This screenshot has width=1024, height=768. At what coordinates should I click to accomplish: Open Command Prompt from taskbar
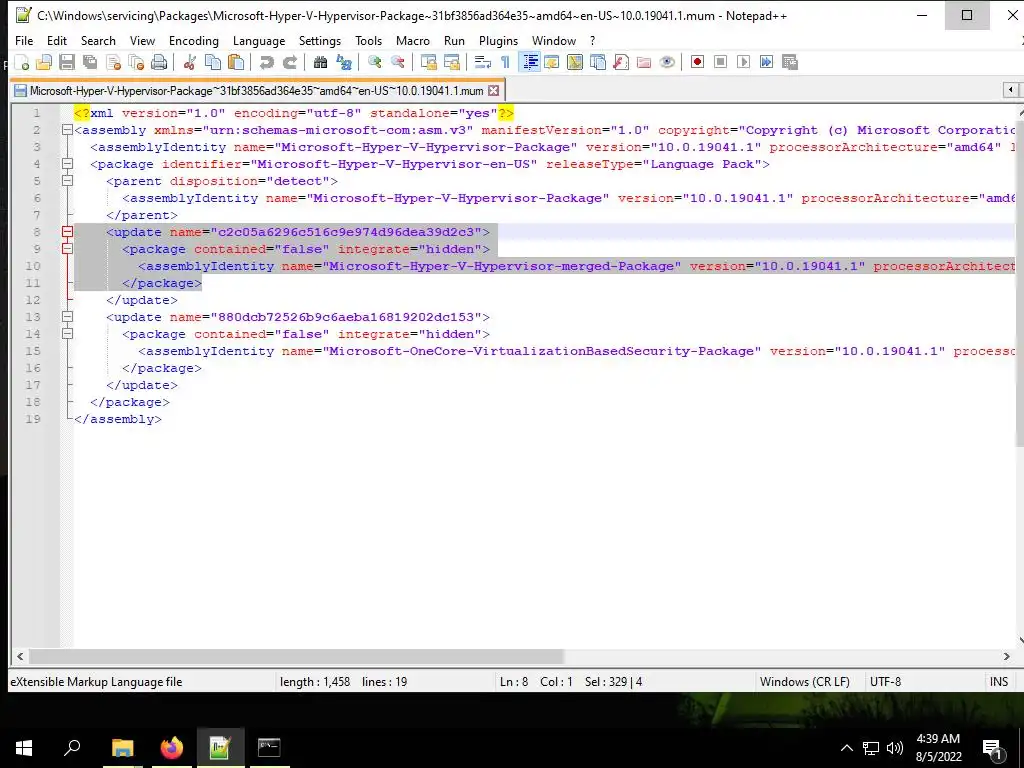(x=269, y=747)
